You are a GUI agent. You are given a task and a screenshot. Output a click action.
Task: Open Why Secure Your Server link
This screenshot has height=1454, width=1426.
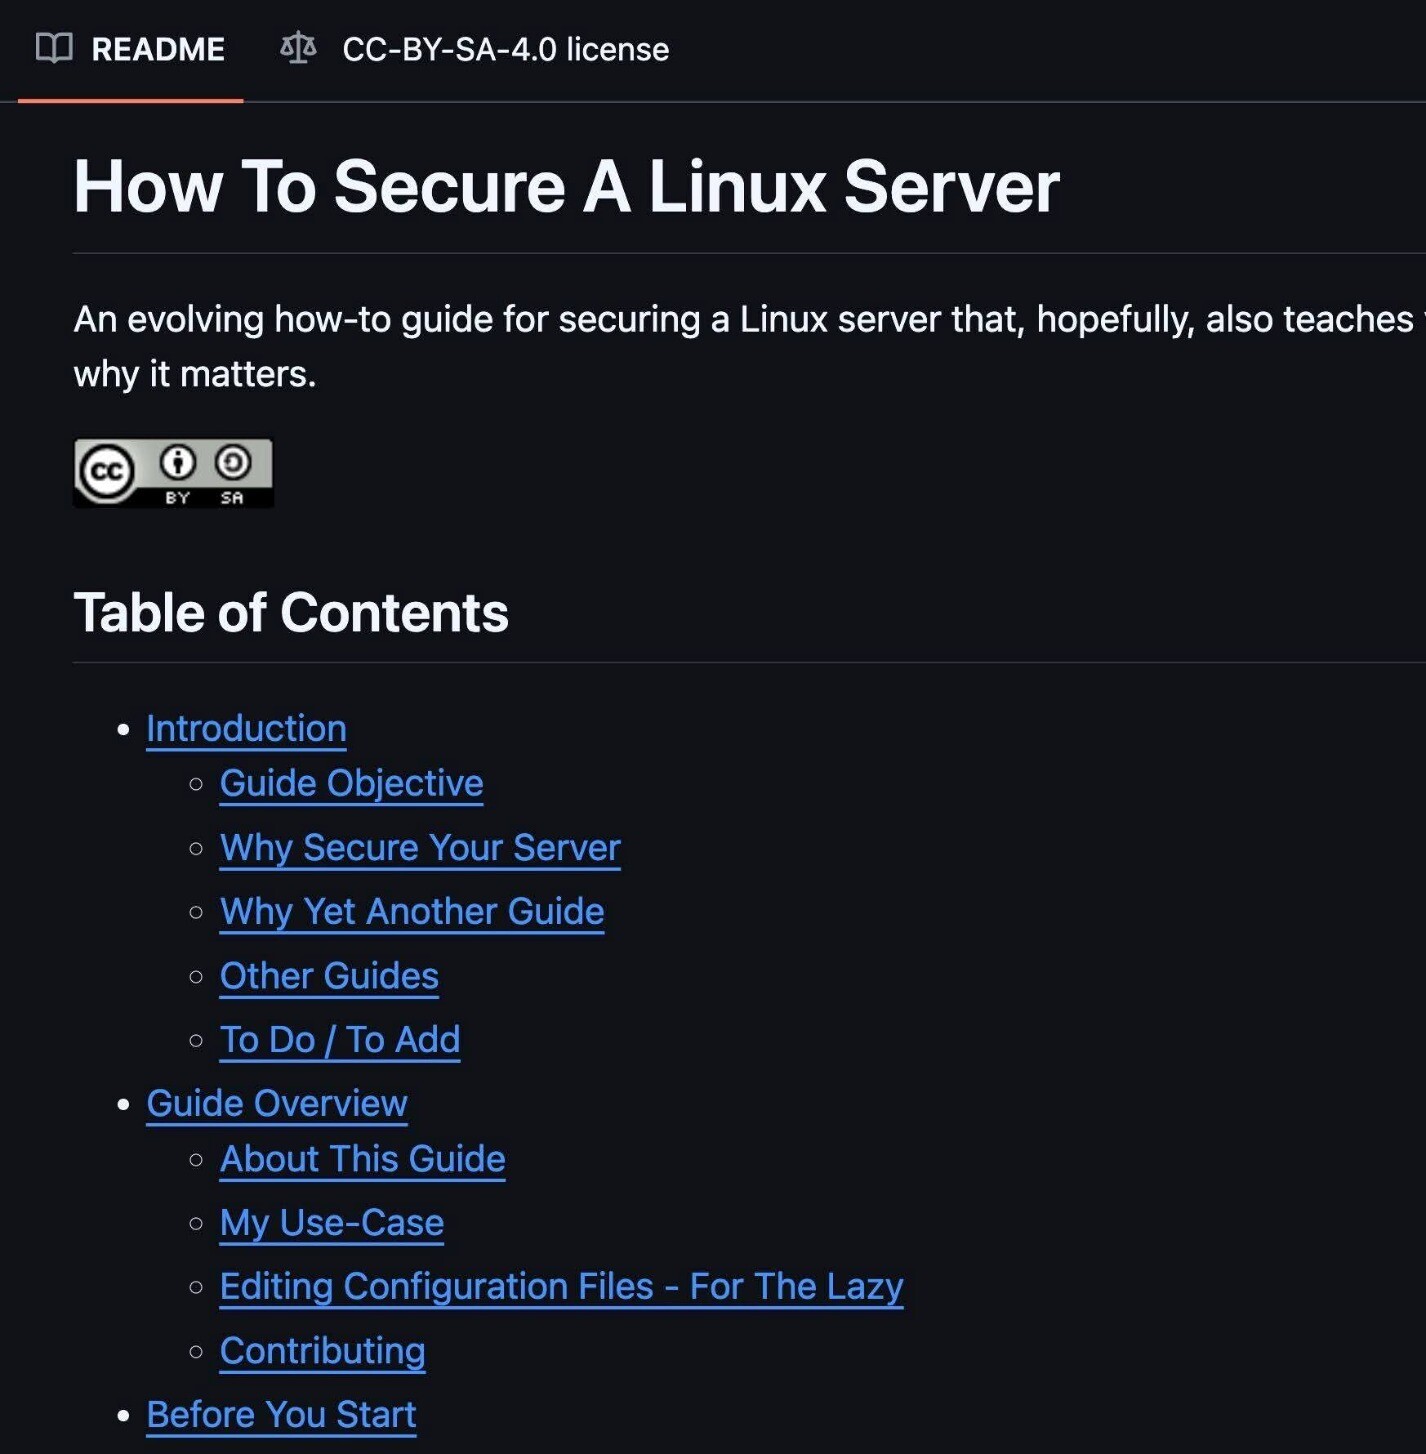coord(420,847)
